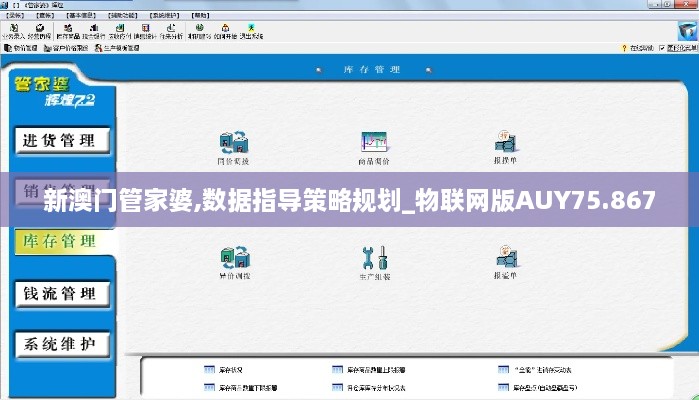Viewport: 699px width, 400px height.
Task: Switch to 钱流管理 in left sidebar
Action: click(62, 294)
